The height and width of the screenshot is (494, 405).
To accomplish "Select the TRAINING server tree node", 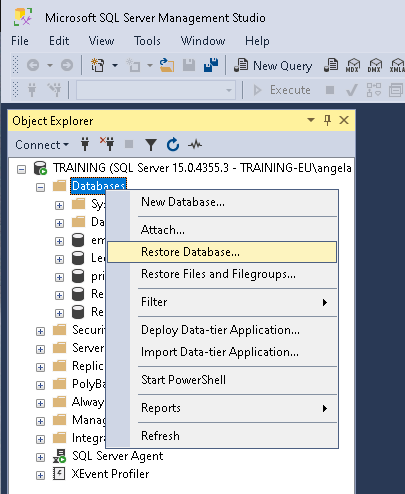I will (202, 168).
